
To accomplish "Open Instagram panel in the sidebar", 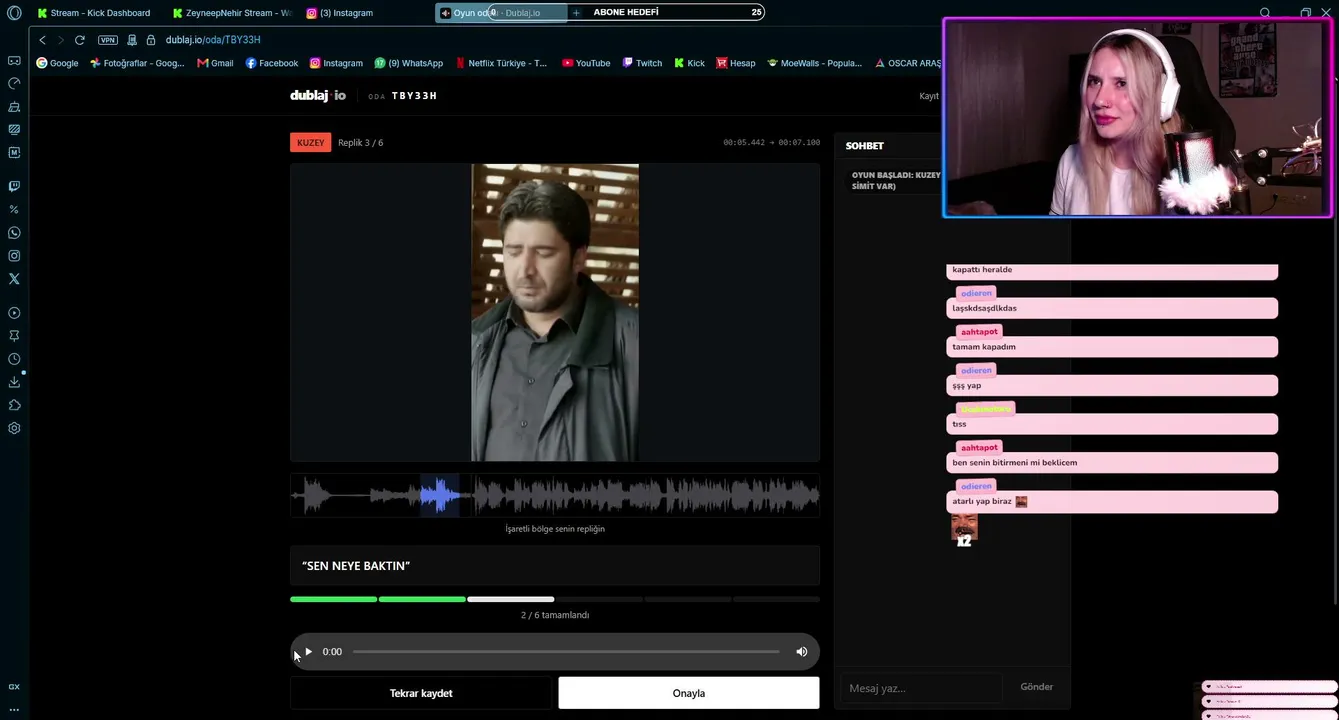I will point(14,256).
